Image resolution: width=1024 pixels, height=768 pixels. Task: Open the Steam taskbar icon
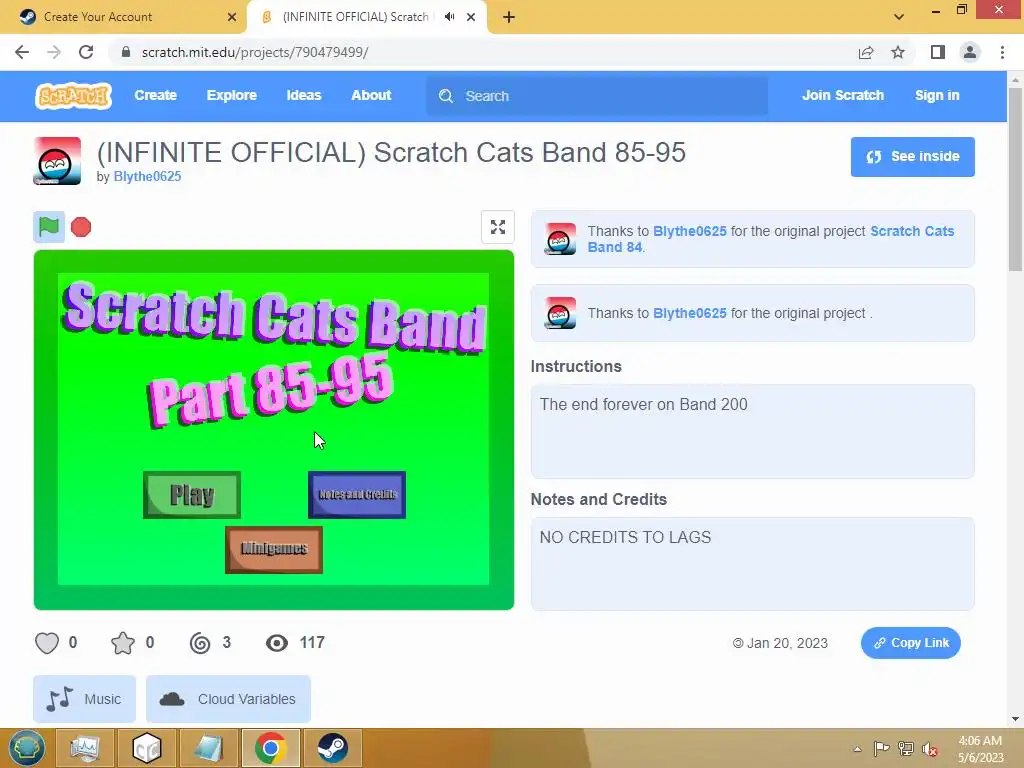coord(332,748)
